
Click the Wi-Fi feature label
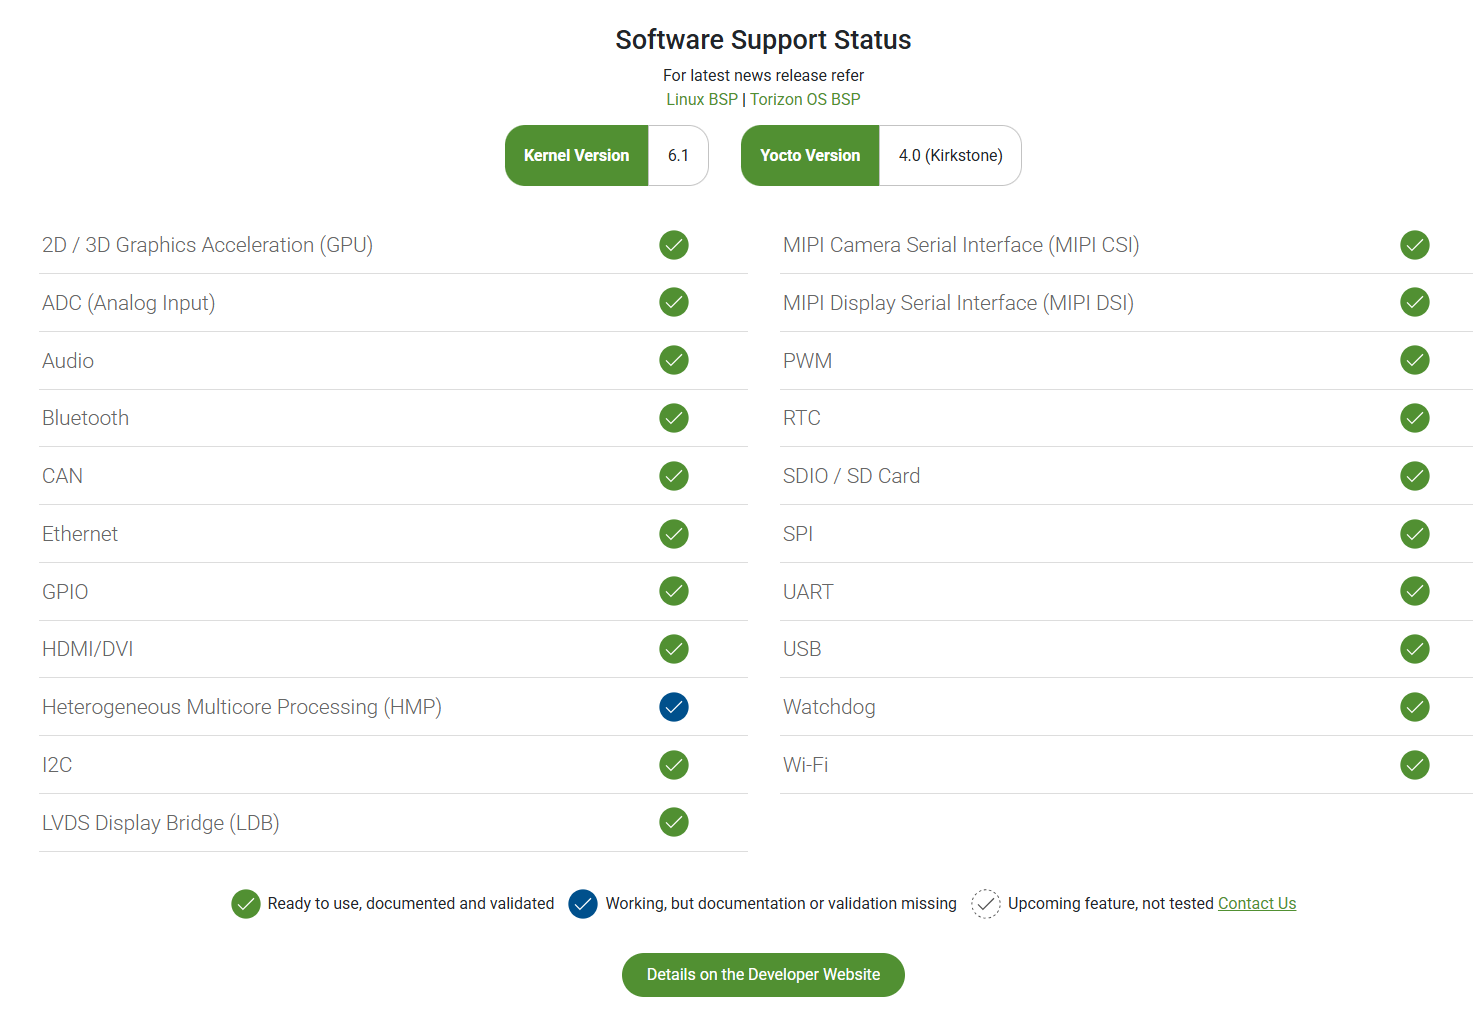pyautogui.click(x=805, y=765)
